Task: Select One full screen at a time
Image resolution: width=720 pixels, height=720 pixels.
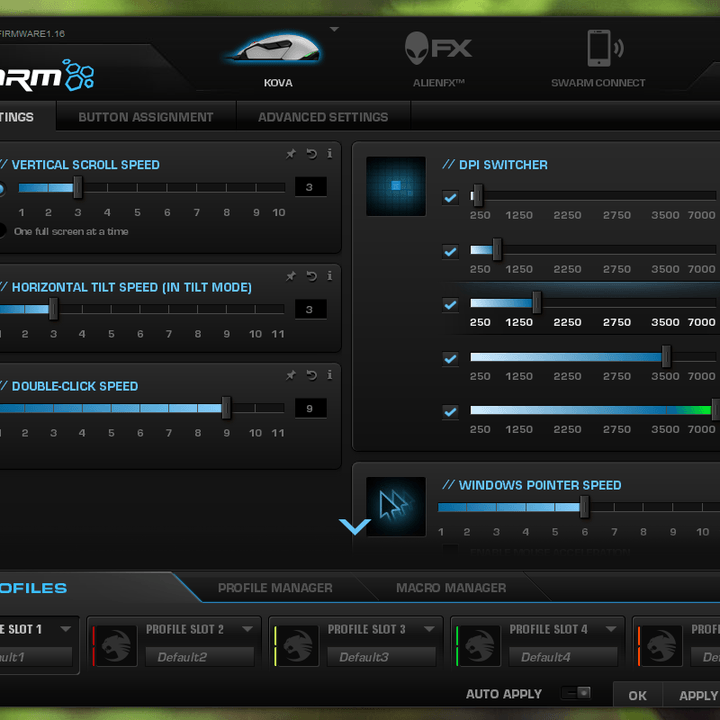Action: [x=2, y=231]
